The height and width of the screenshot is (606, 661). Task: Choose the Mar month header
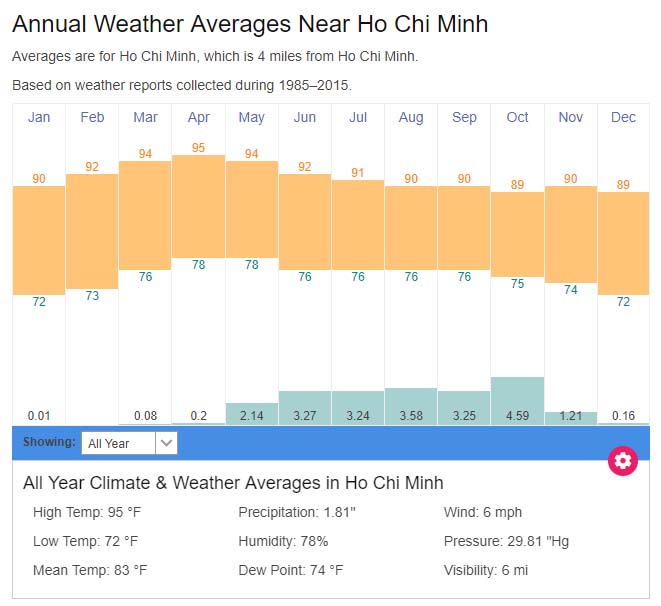(145, 117)
